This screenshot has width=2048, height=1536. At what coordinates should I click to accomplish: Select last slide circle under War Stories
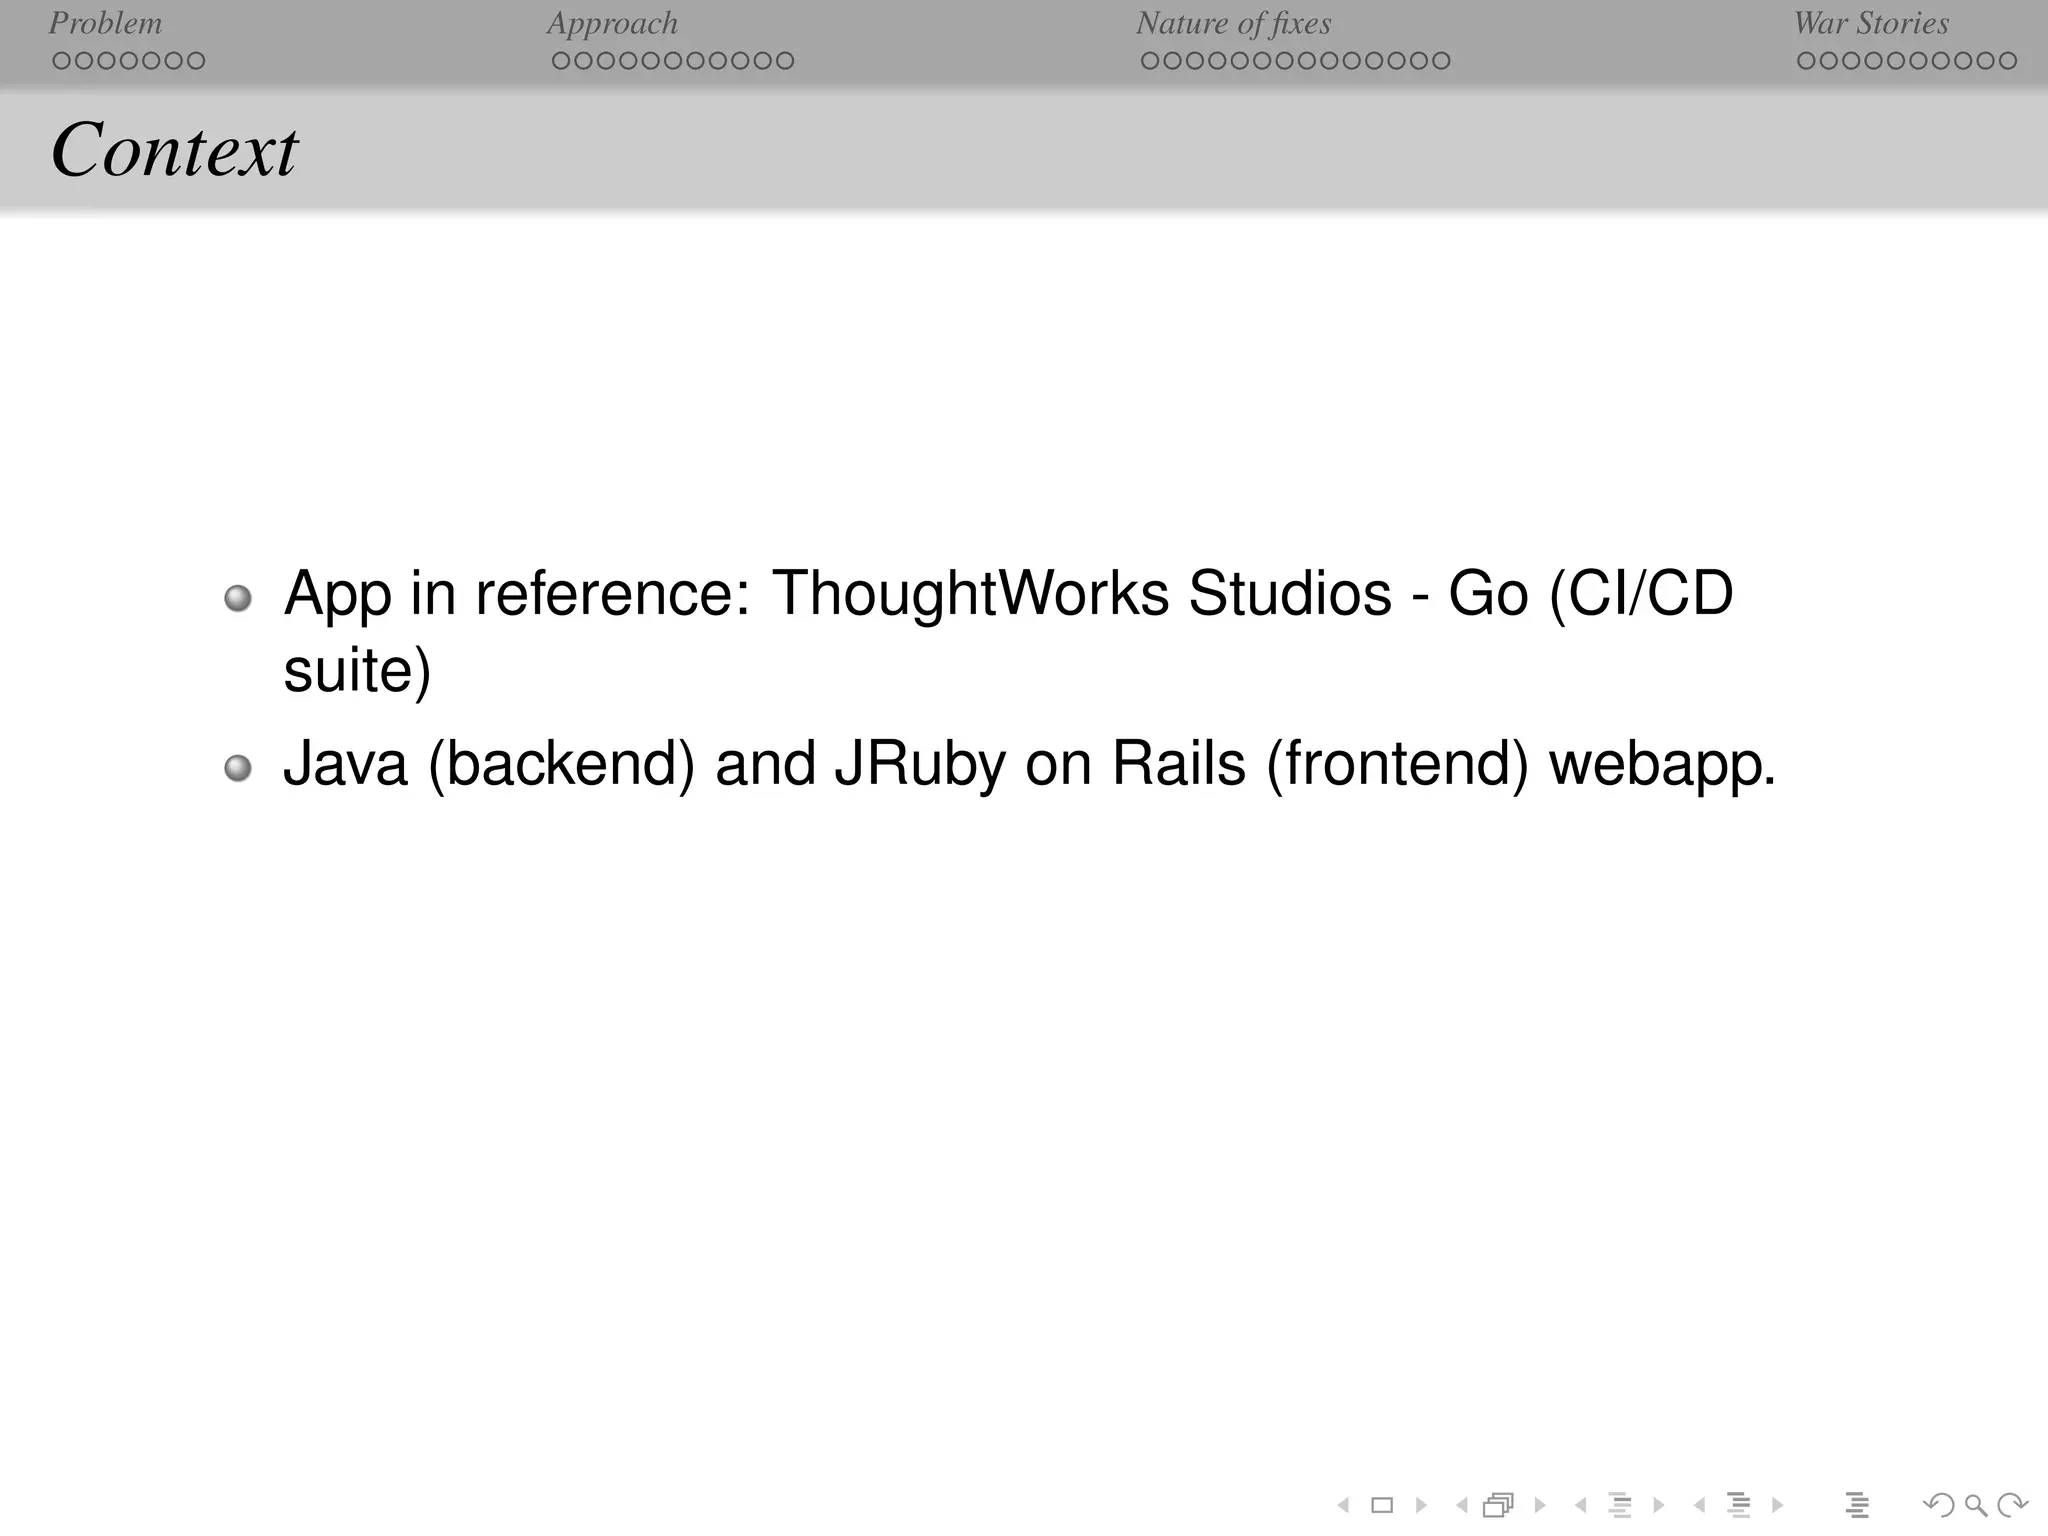pyautogui.click(x=2007, y=61)
